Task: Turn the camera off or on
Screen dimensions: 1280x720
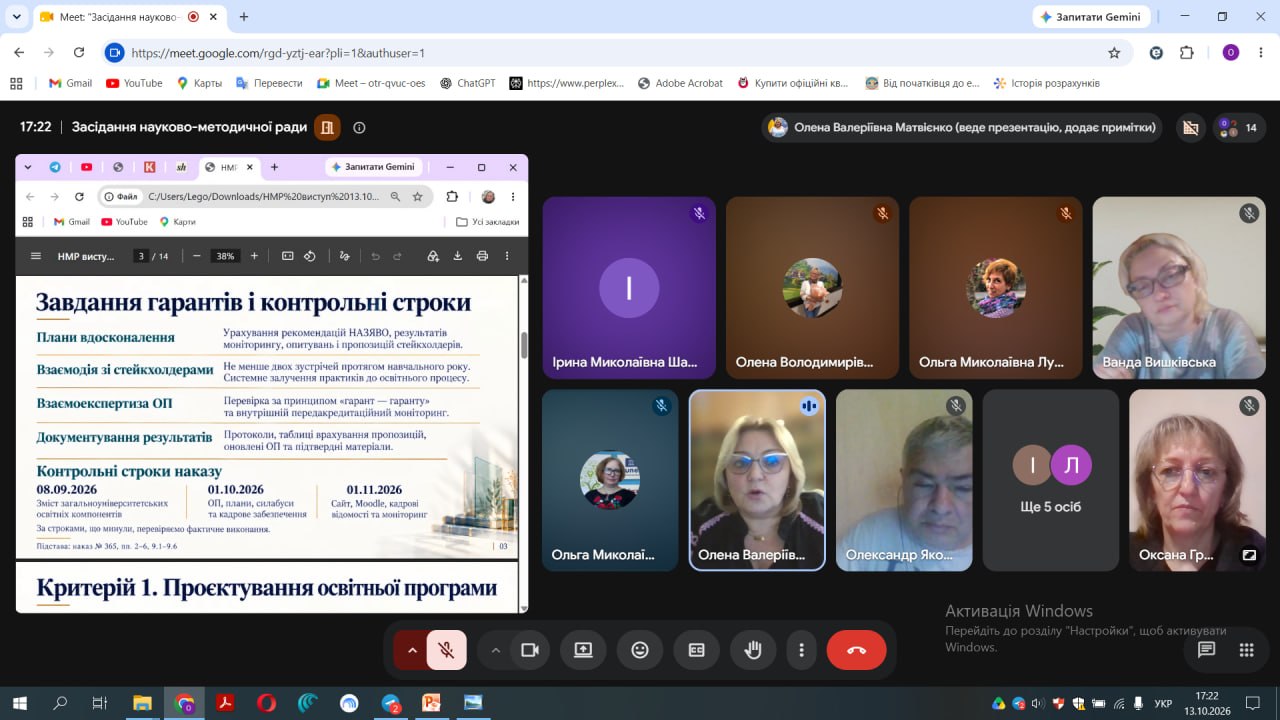Action: (x=529, y=650)
